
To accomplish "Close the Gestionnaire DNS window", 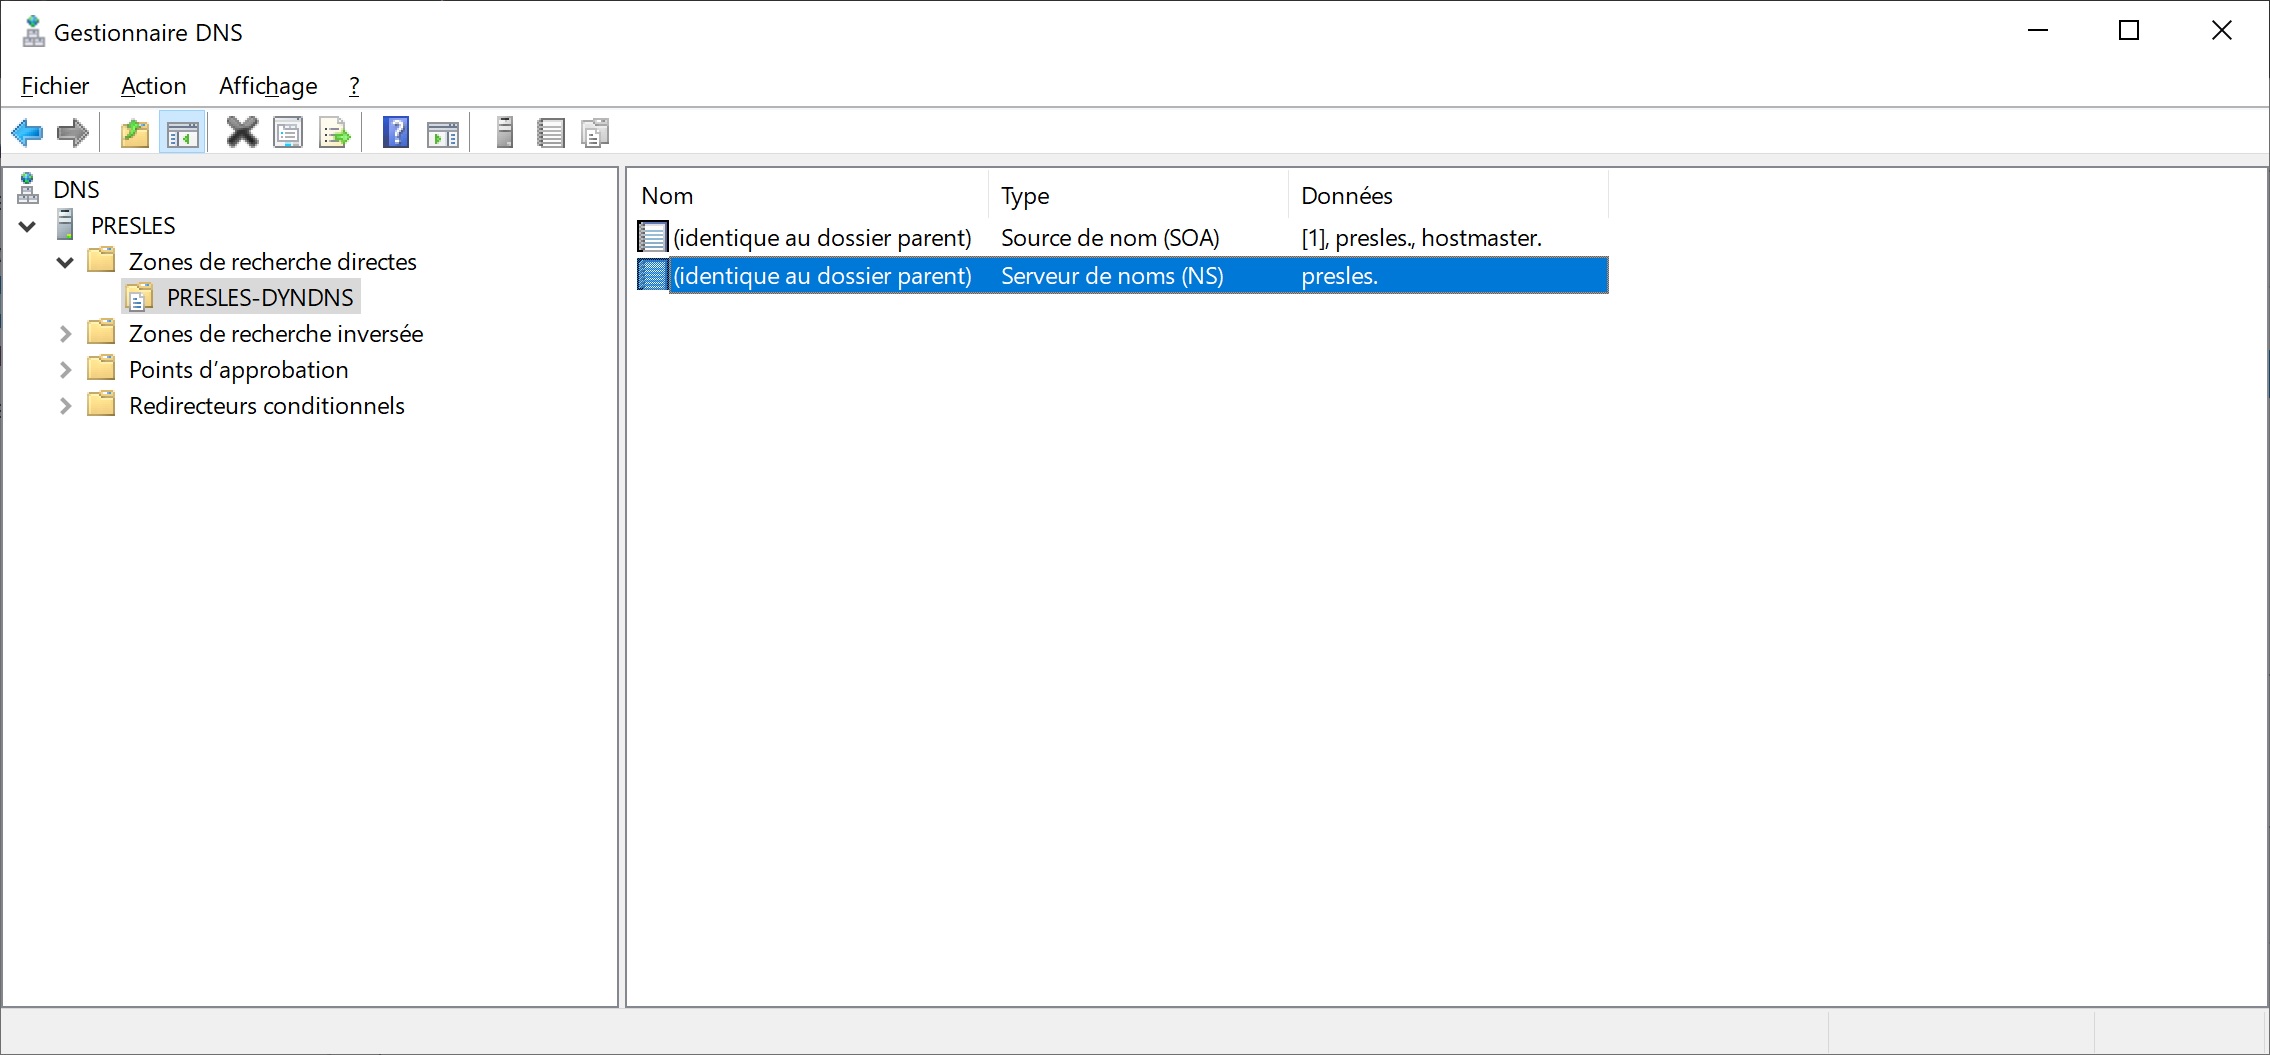I will point(2221,31).
